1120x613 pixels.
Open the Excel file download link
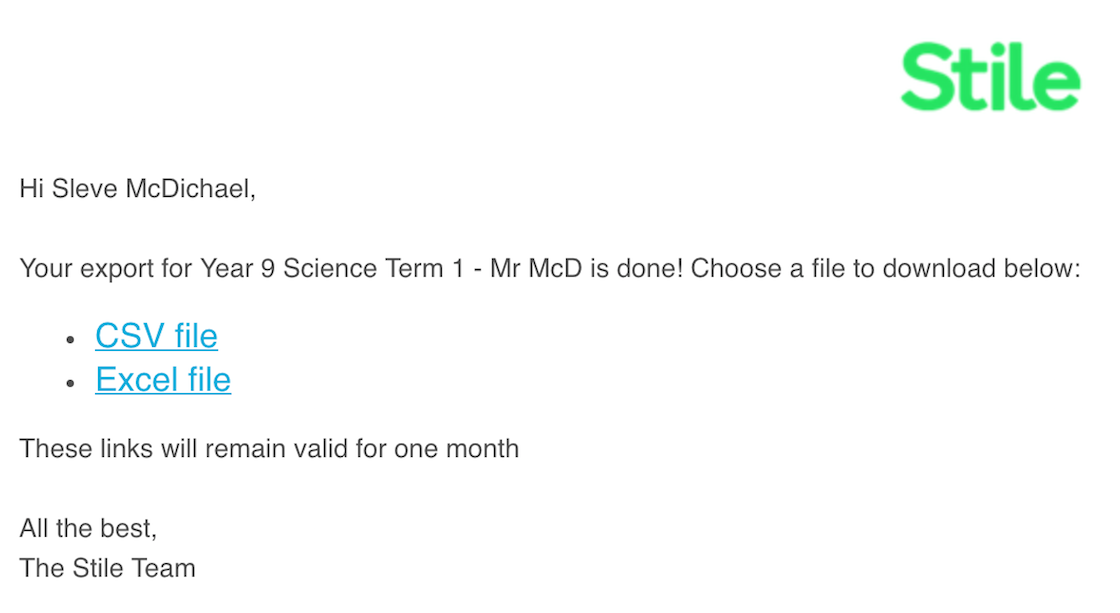pos(163,379)
